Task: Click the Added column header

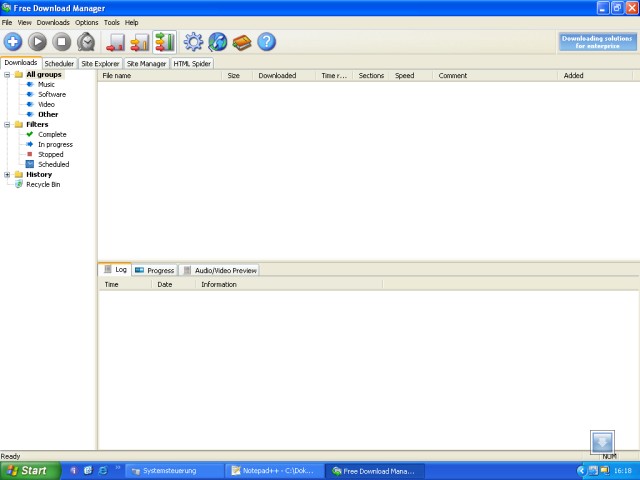Action: tap(595, 76)
